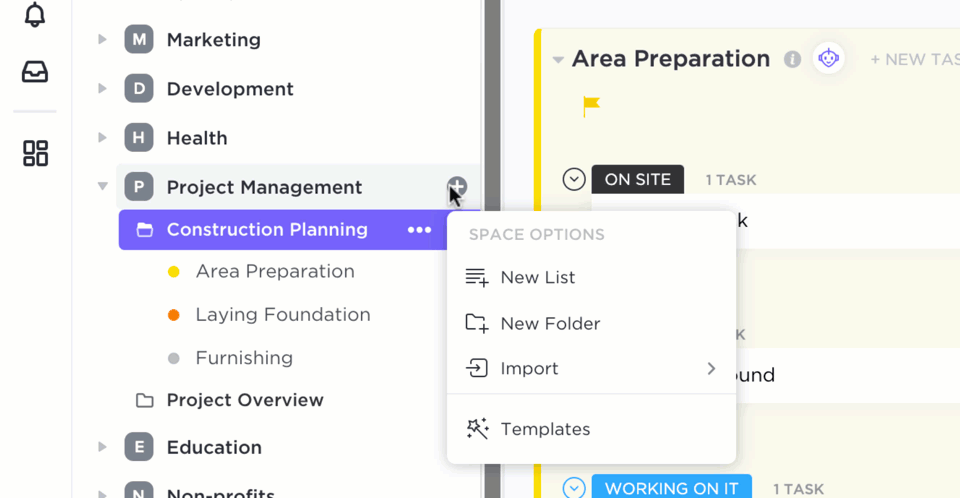Open the inbox tray icon

(x=35, y=72)
